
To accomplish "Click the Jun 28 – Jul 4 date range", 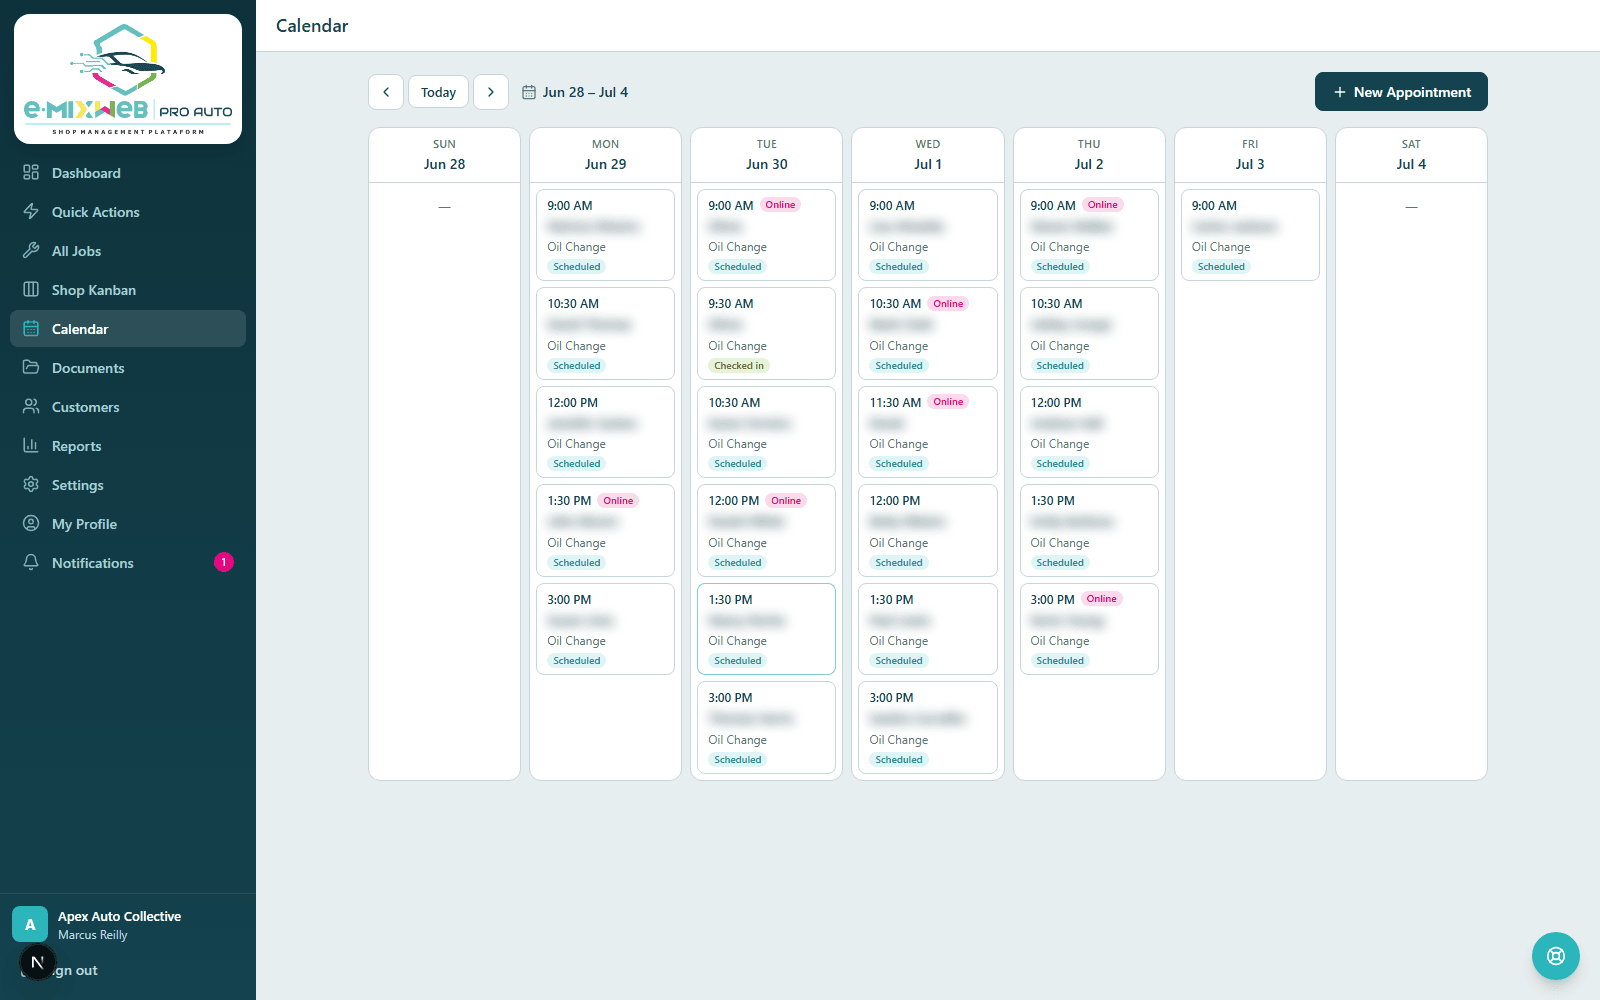I will tap(585, 92).
